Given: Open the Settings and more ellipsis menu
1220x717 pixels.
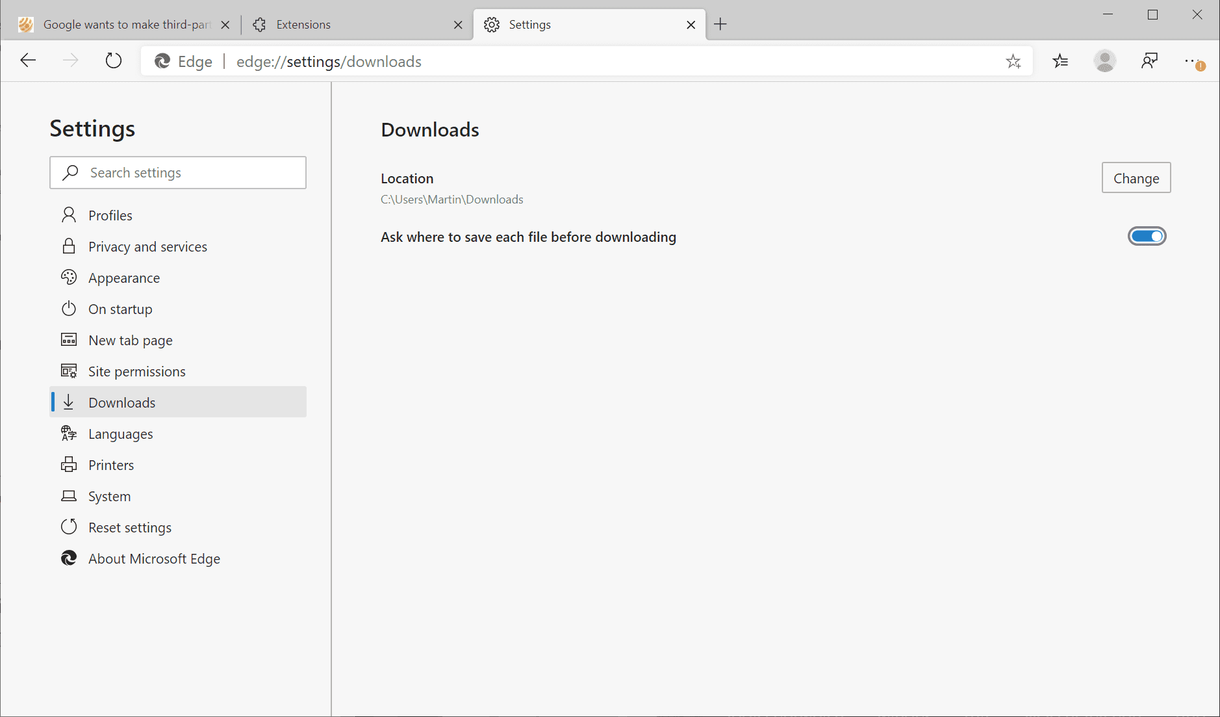Looking at the screenshot, I should coord(1194,62).
